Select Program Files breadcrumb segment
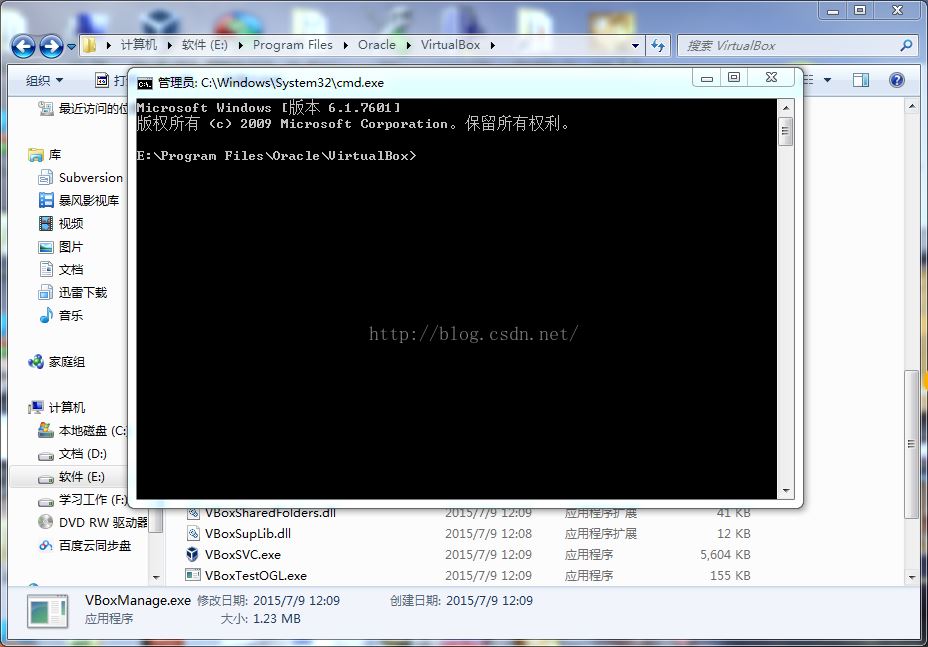Screen dimensions: 928x647 point(292,45)
